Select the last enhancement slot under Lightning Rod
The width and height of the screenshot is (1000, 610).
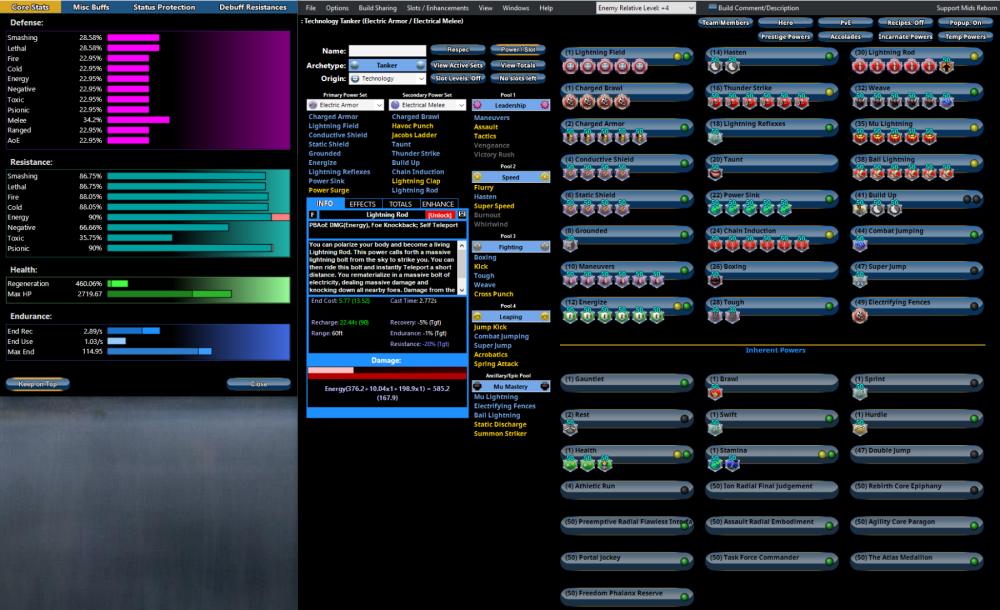coord(946,67)
